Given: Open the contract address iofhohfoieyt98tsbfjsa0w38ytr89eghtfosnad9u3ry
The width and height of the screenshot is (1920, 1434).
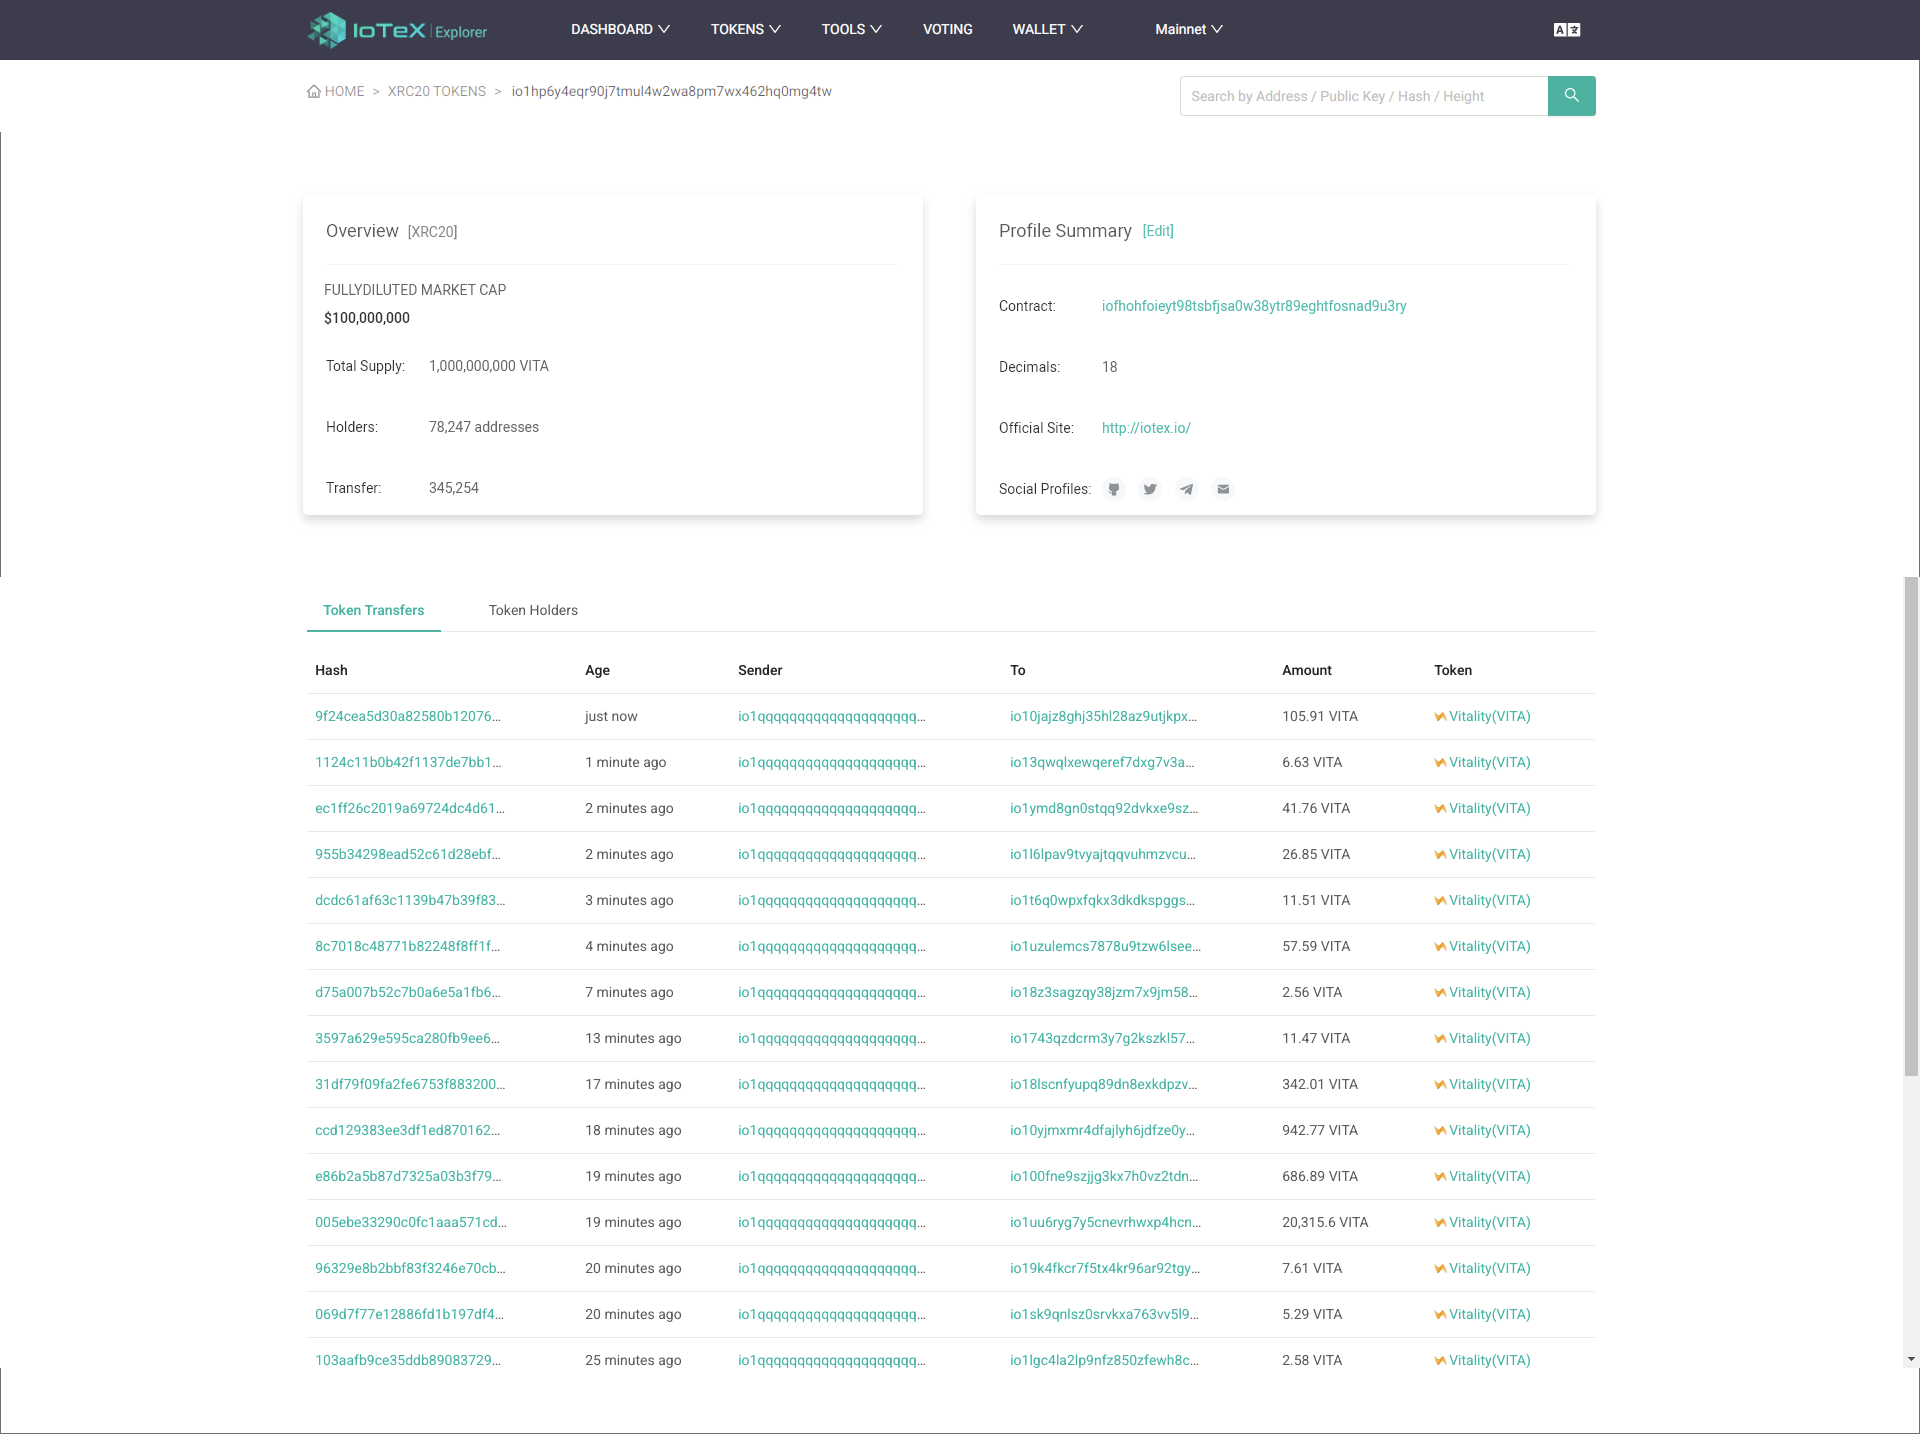Looking at the screenshot, I should [1253, 306].
